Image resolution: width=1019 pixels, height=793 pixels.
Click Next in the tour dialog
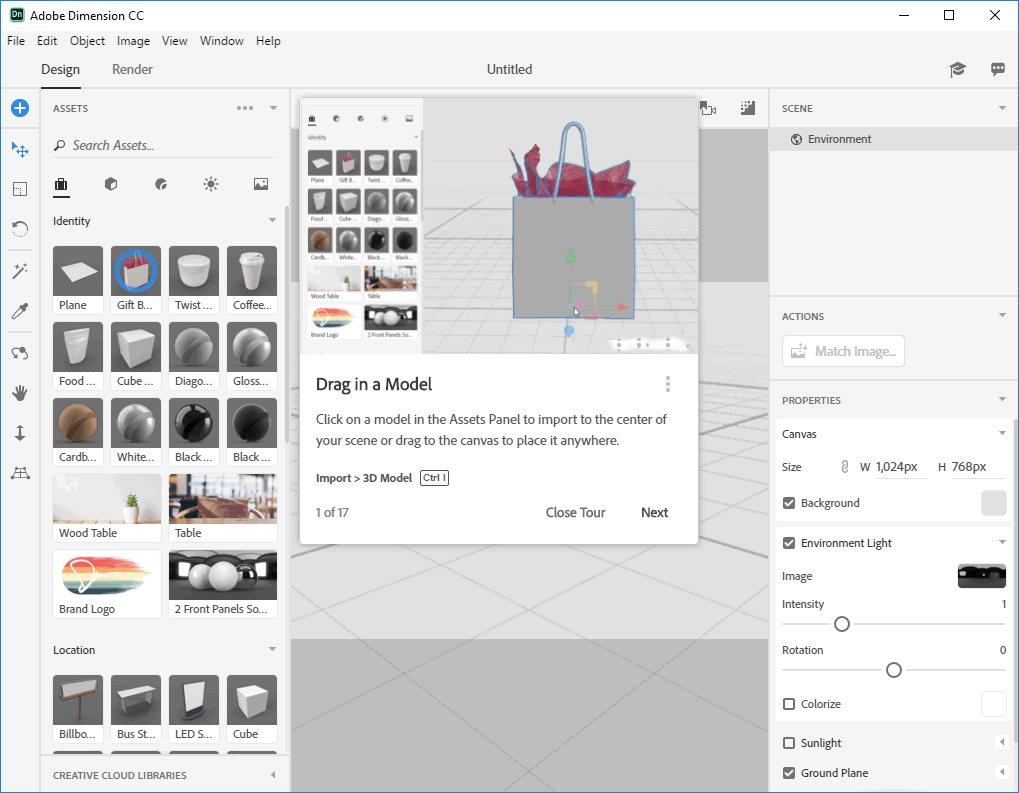coord(654,512)
